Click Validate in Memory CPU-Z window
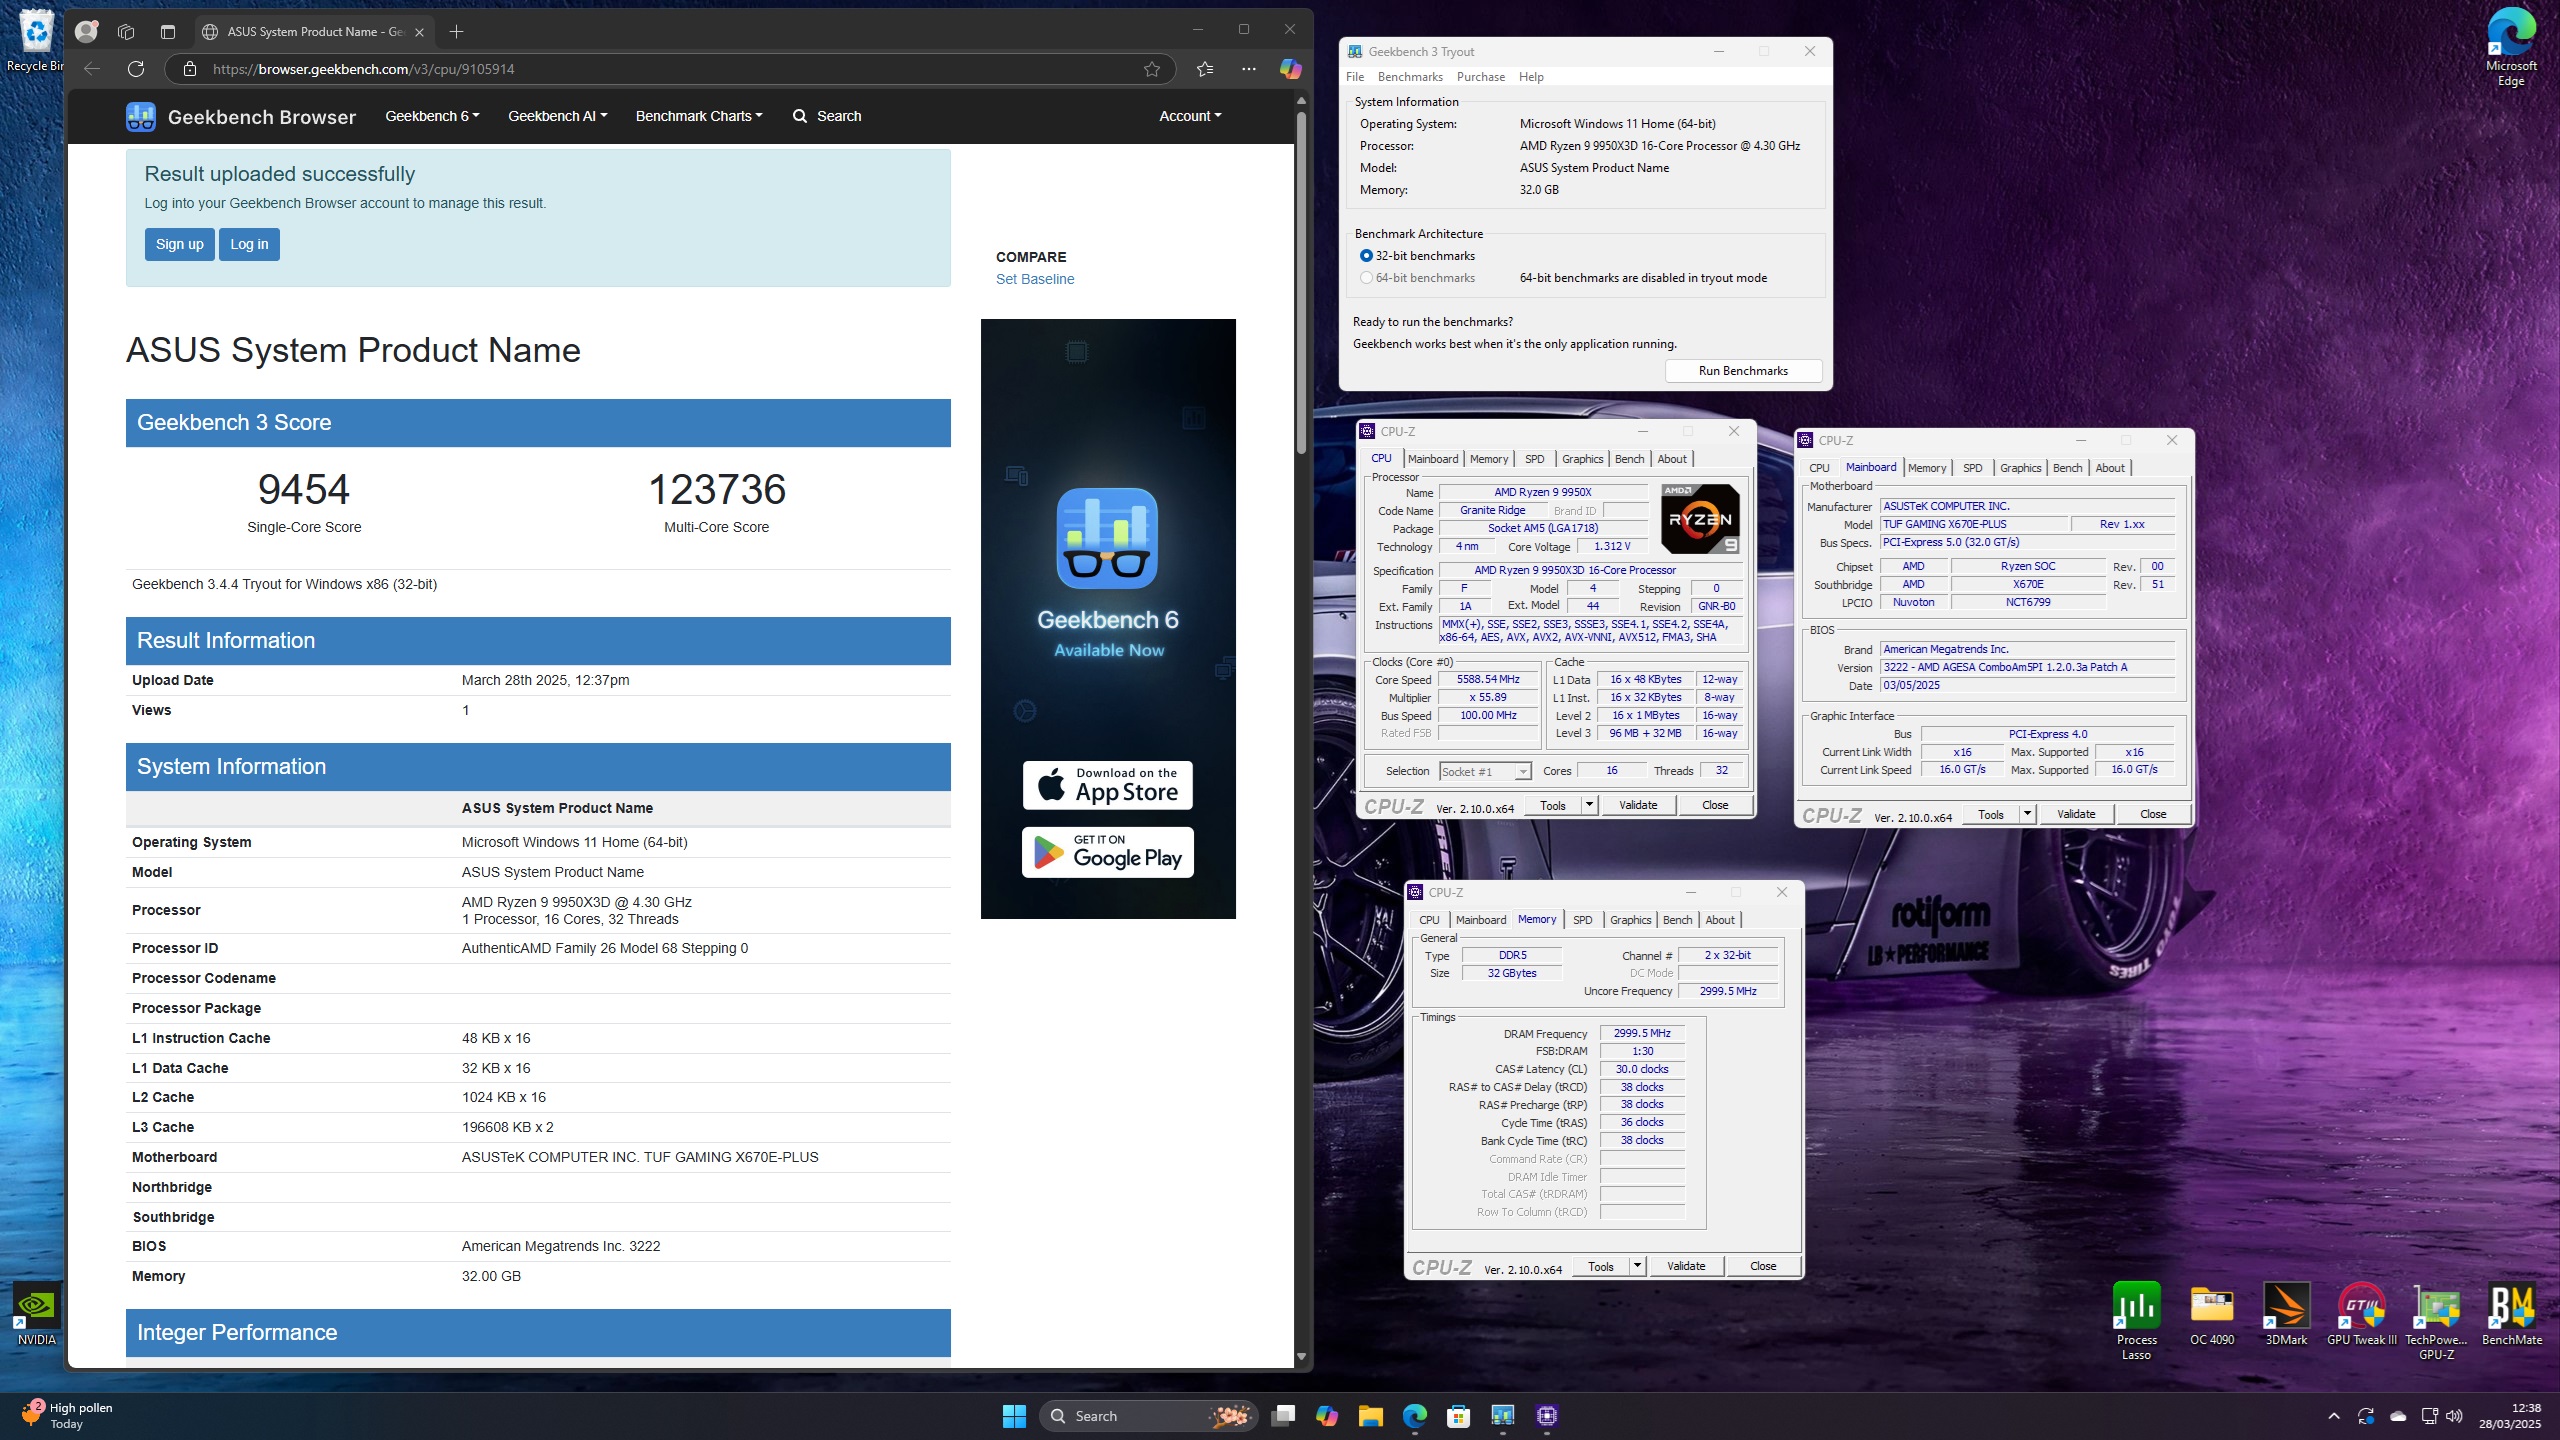This screenshot has width=2560, height=1440. pos(1686,1266)
